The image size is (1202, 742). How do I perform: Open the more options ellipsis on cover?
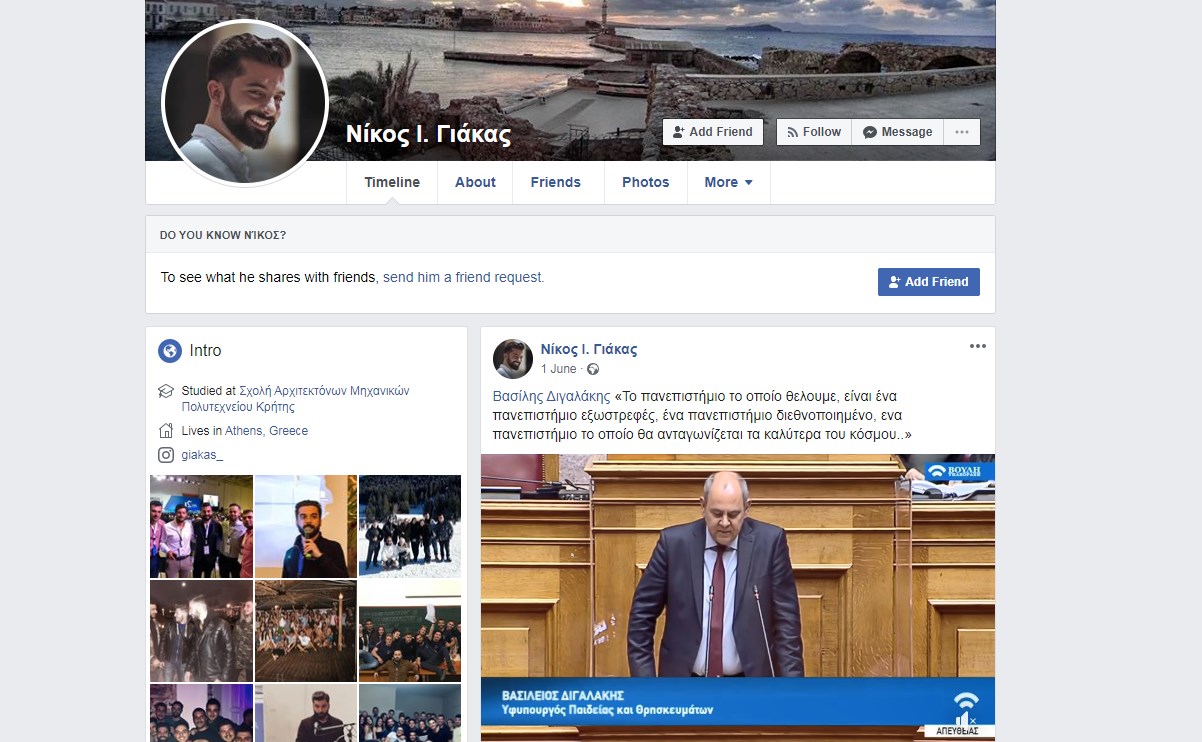tap(962, 132)
